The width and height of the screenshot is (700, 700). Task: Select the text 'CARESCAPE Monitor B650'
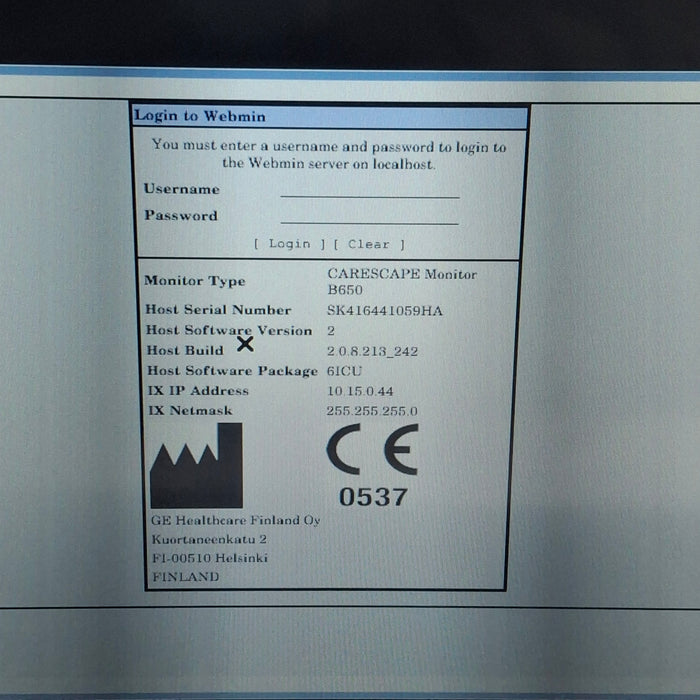(402, 282)
